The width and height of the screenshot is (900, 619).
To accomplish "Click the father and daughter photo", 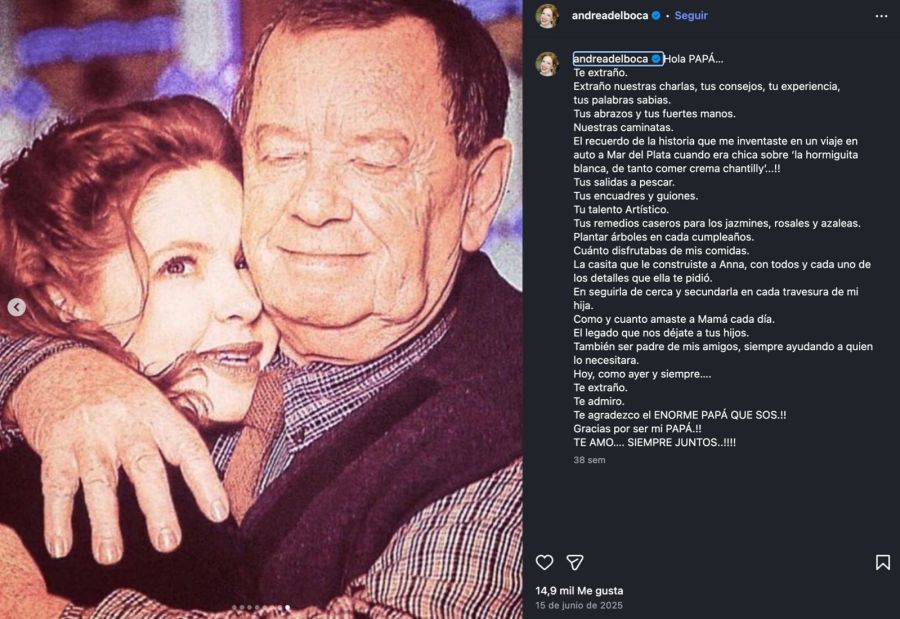I will point(261,300).
